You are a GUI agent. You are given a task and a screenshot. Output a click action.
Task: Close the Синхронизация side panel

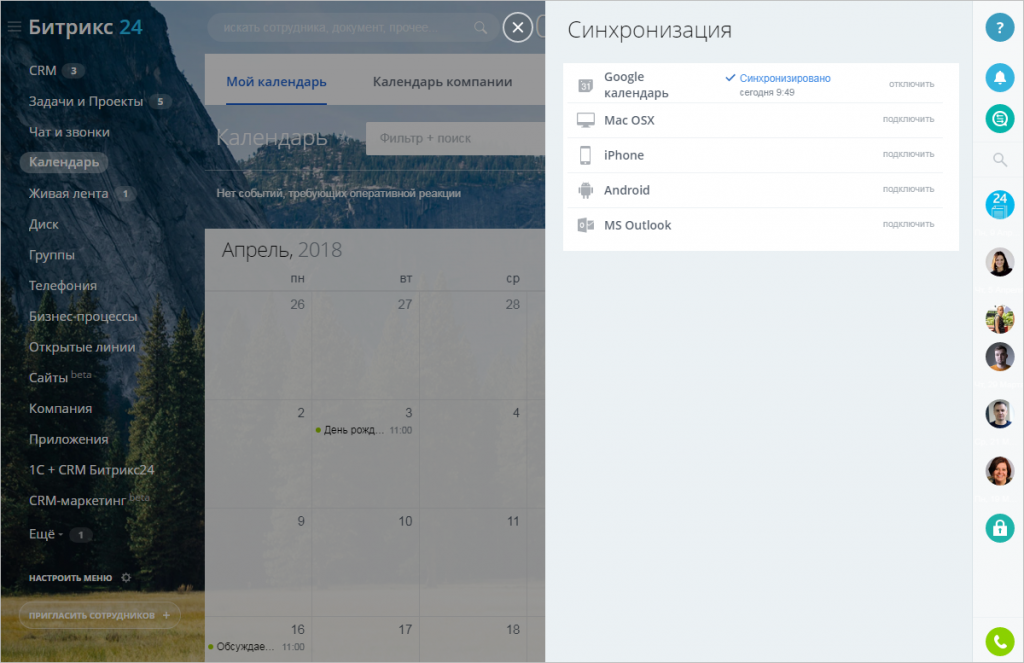click(x=518, y=27)
